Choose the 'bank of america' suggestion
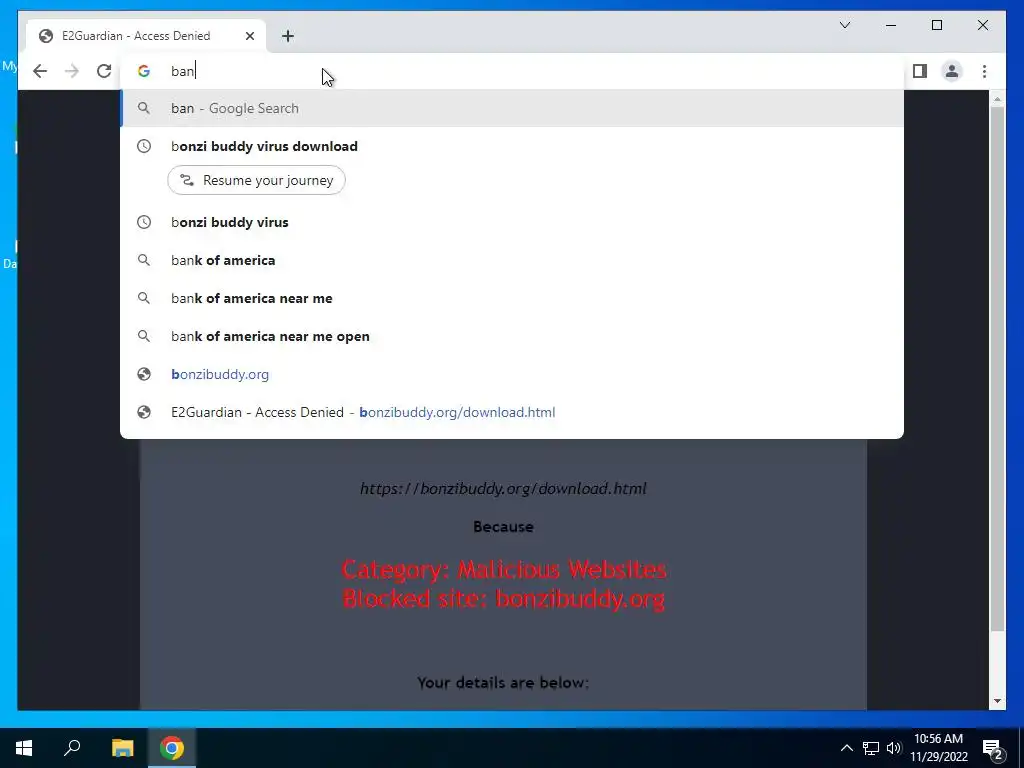This screenshot has width=1024, height=768. [x=512, y=260]
